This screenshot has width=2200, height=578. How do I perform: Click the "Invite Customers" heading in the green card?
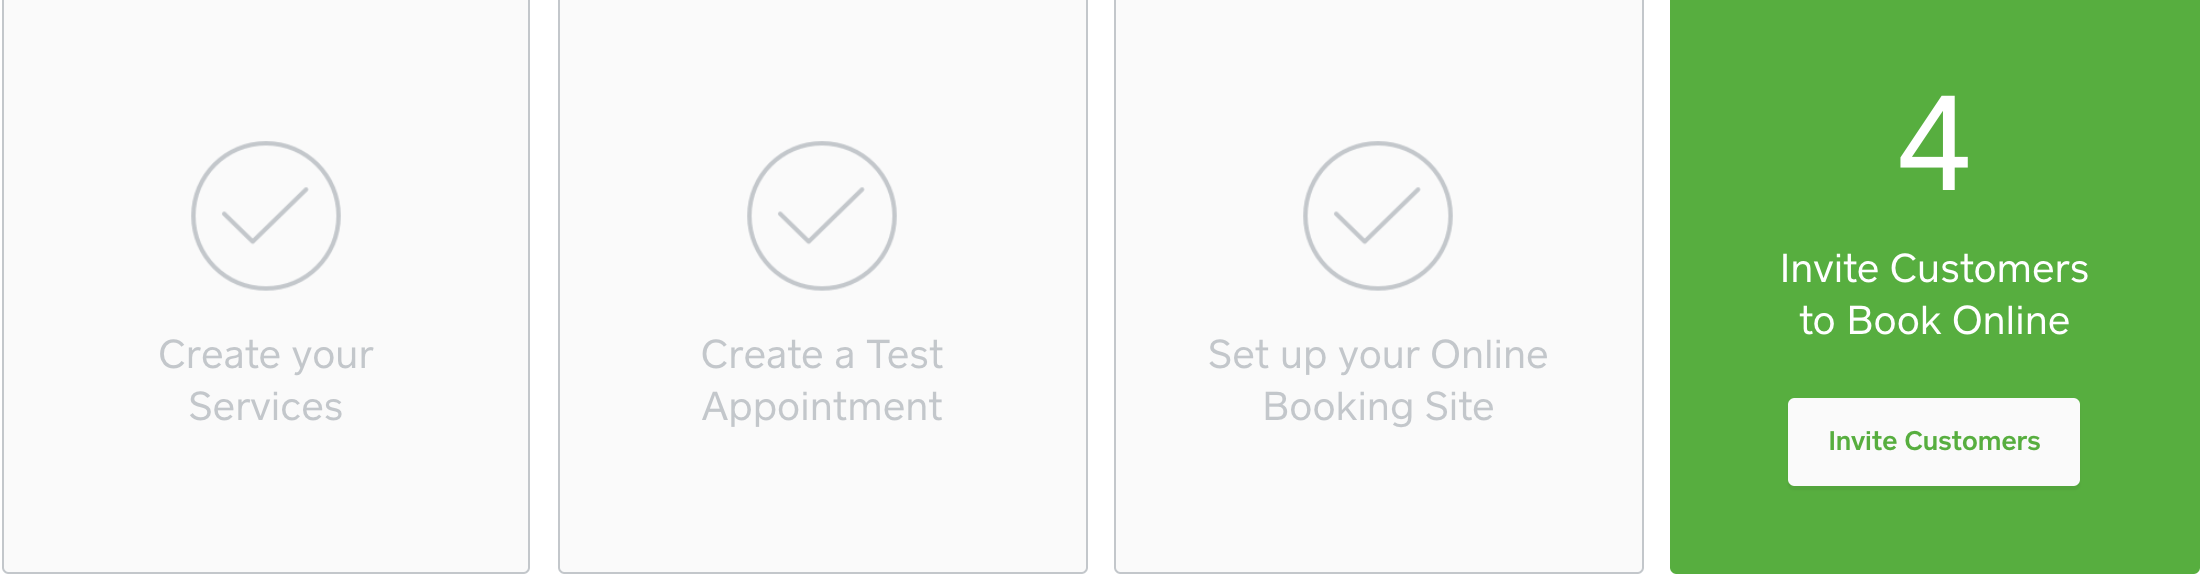pyautogui.click(x=1934, y=269)
